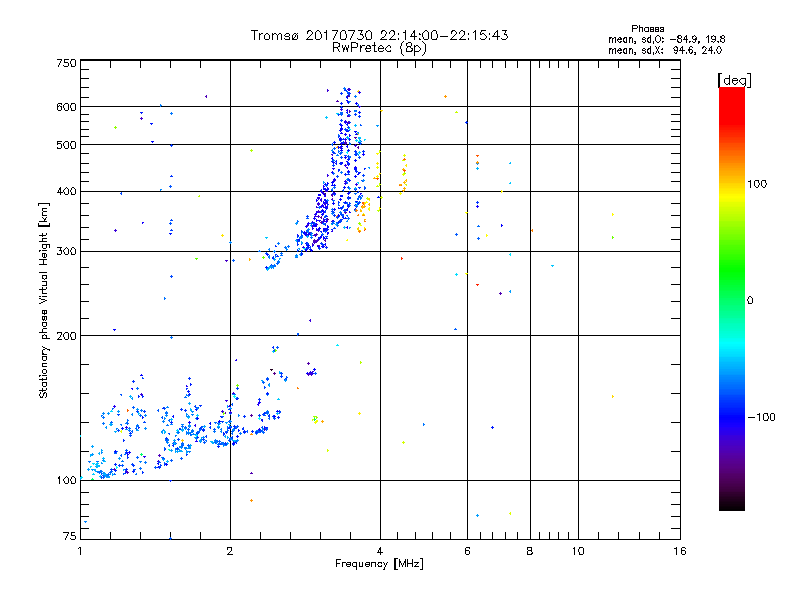800x600 pixels.
Task: Click the y-axis tick label '500'
Action: pyautogui.click(x=67, y=145)
